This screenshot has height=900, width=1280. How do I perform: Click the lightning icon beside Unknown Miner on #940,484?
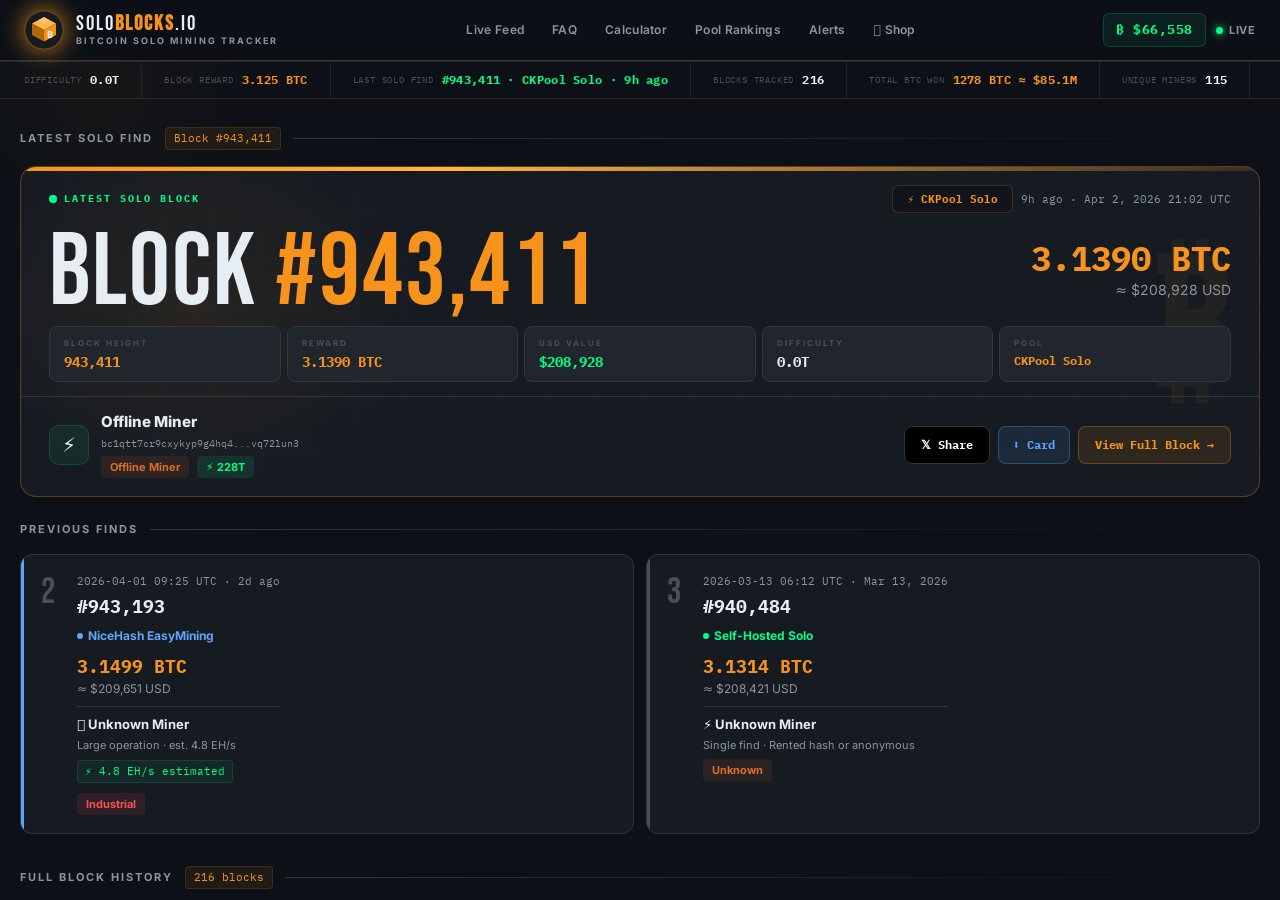point(707,725)
